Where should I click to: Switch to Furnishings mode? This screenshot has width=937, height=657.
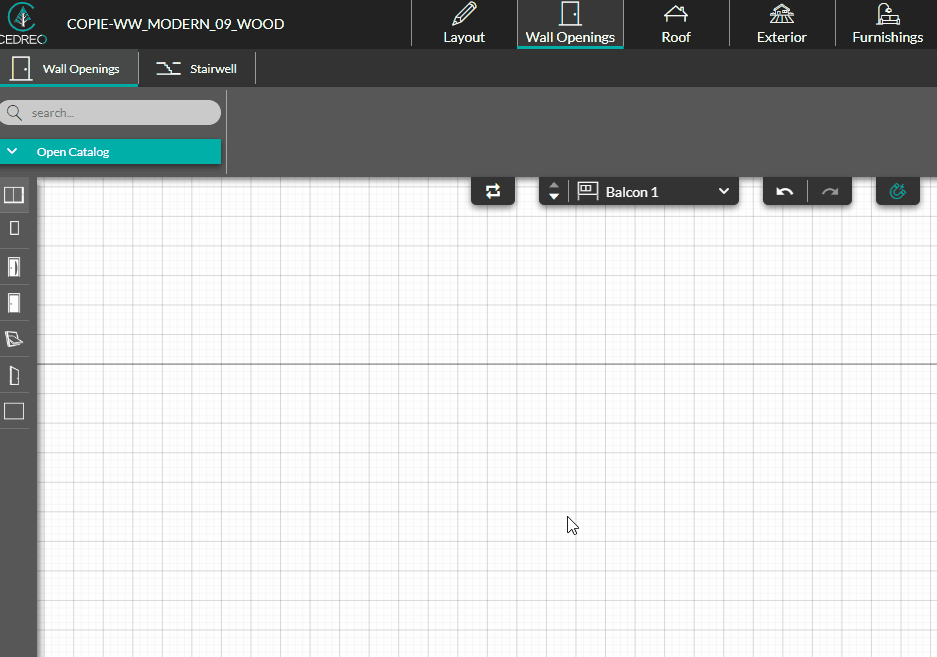point(886,23)
